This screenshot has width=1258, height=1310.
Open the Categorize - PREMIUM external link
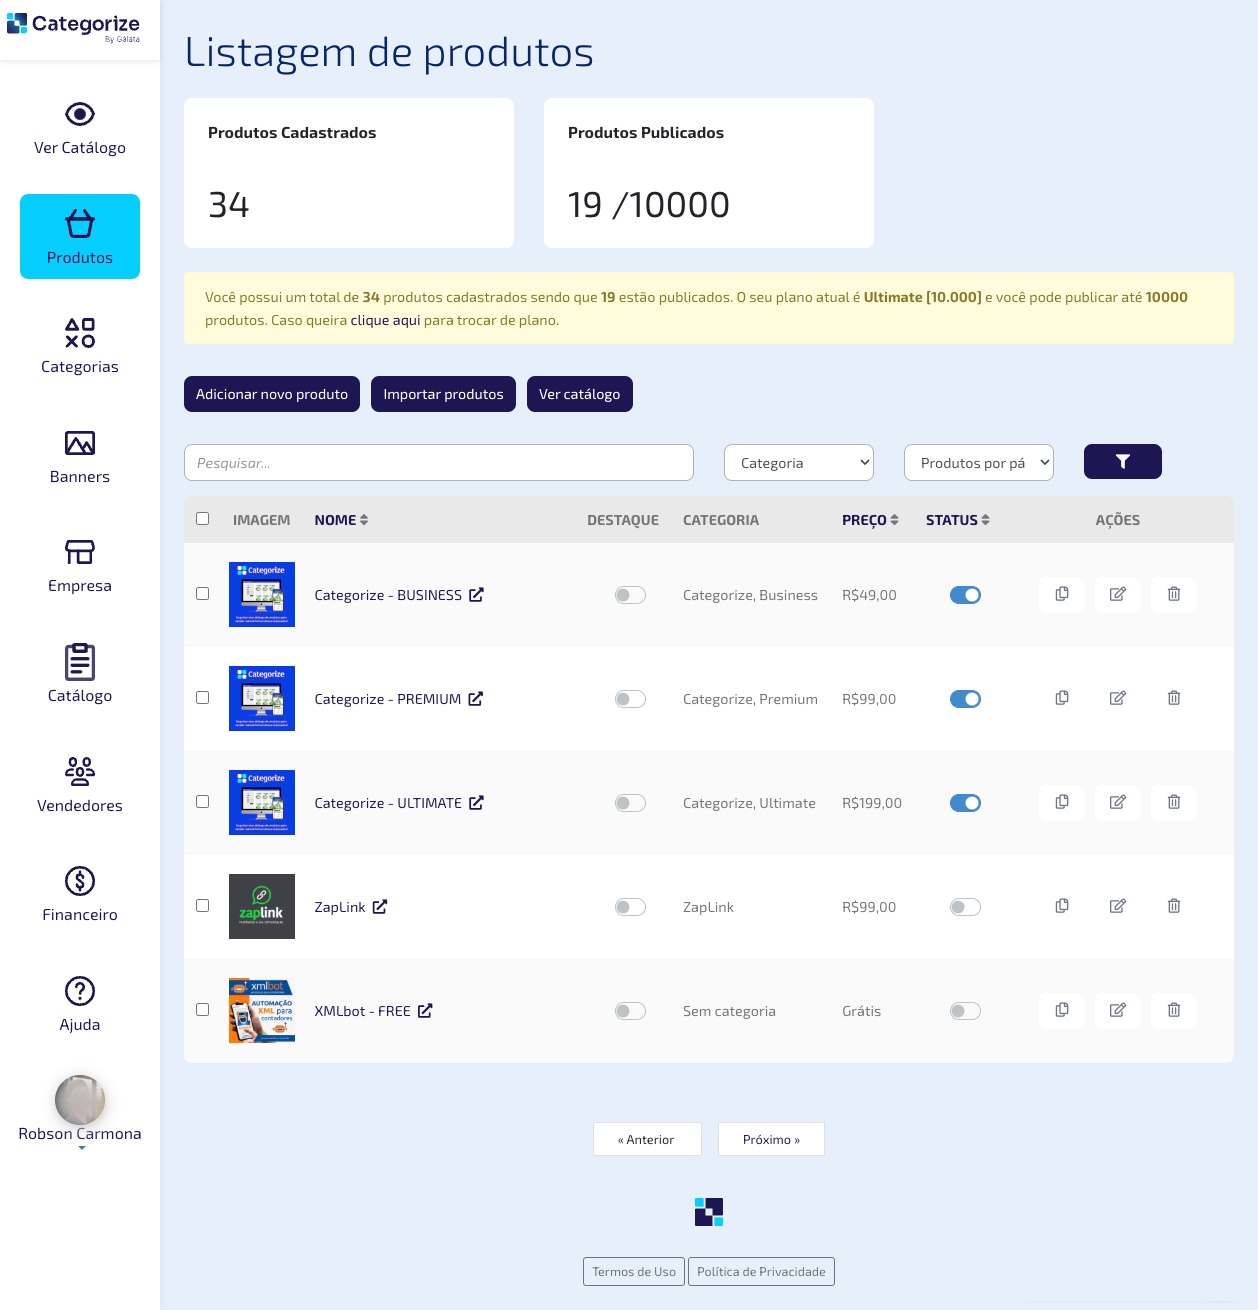476,699
